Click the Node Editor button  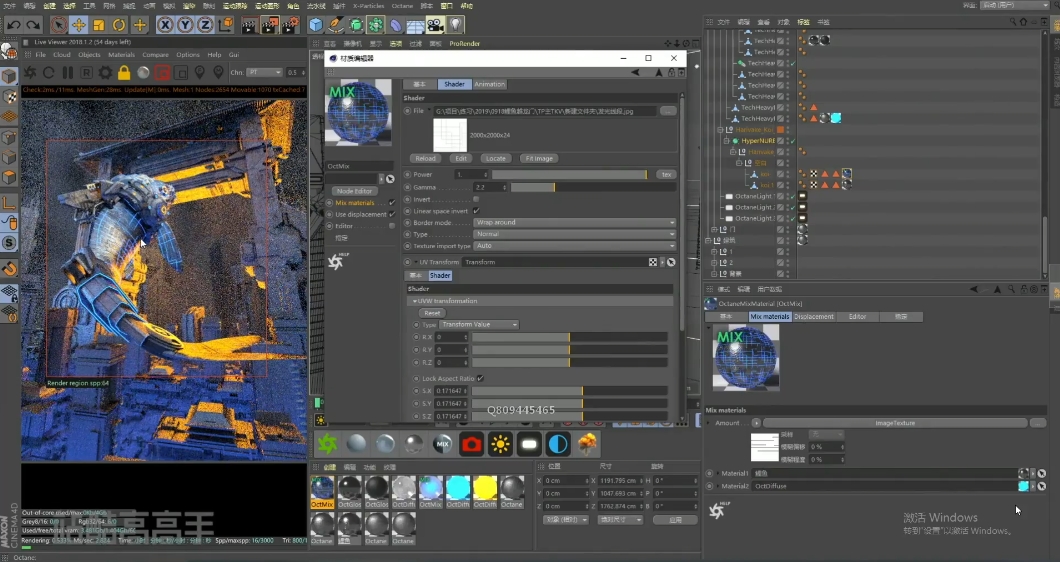[x=354, y=191]
